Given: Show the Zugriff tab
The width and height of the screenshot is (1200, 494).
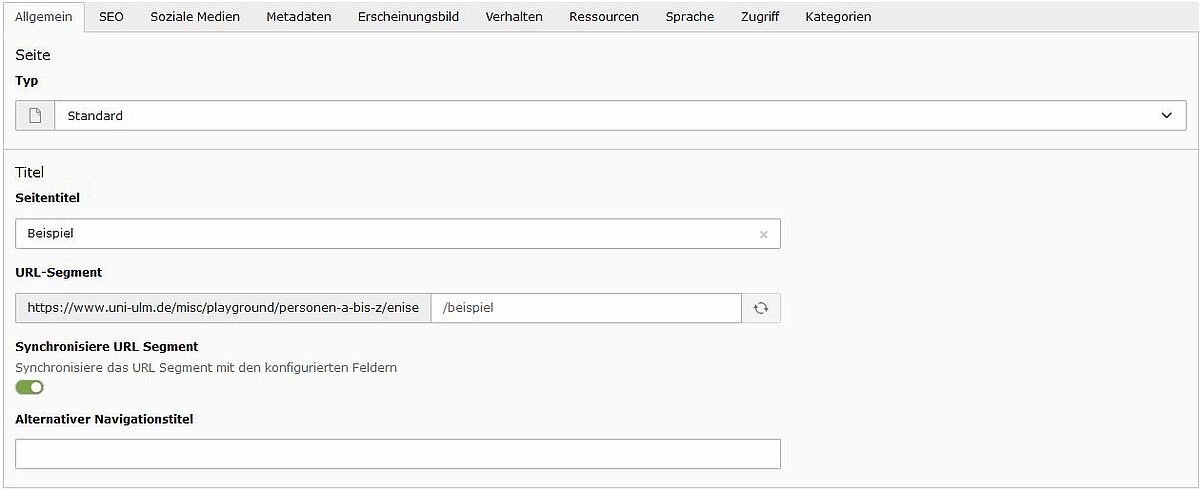Looking at the screenshot, I should (x=760, y=17).
